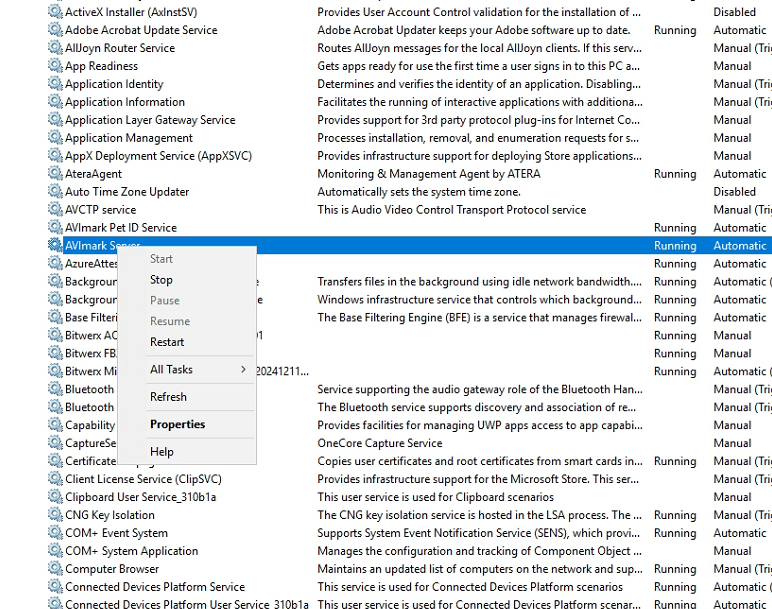The width and height of the screenshot is (772, 609).
Task: Select Client License Service (ClipSVC) name
Action: 143,479
